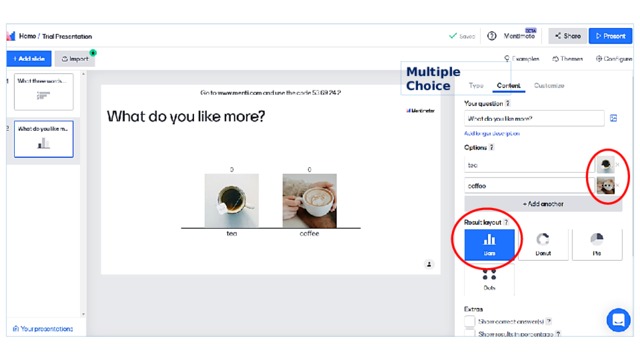This screenshot has height=360, width=640.
Task: Click slide list scrollbar down arrow
Action: 83,314
